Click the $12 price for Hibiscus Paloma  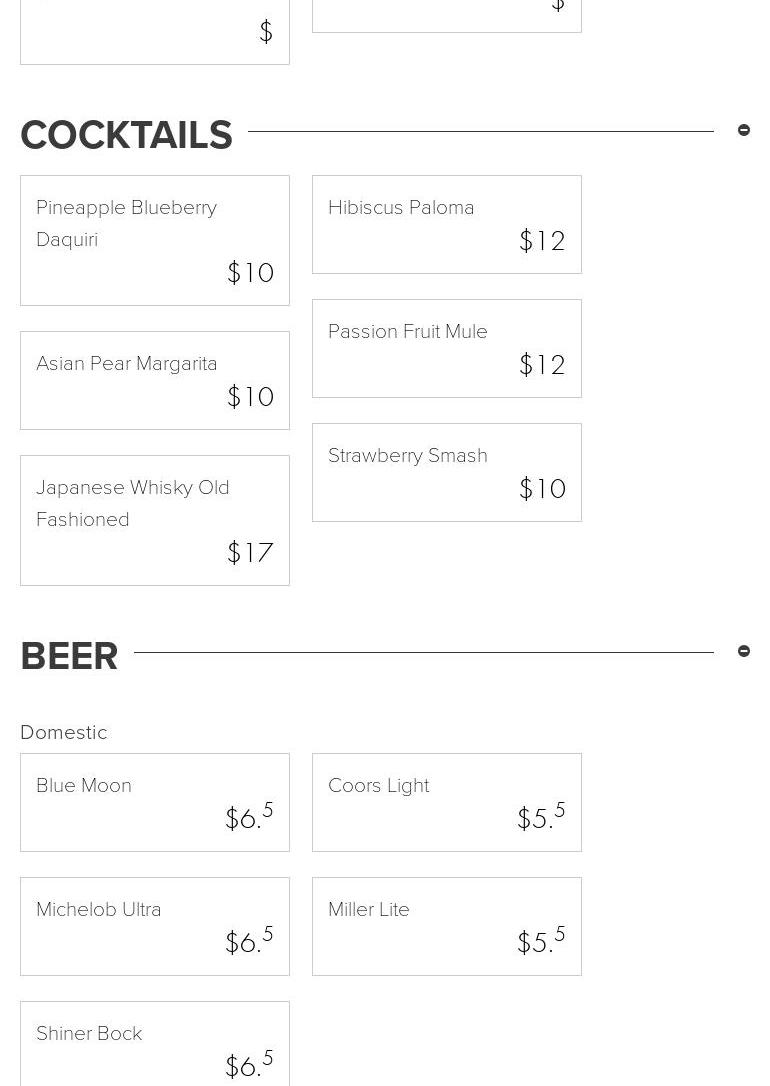(542, 241)
